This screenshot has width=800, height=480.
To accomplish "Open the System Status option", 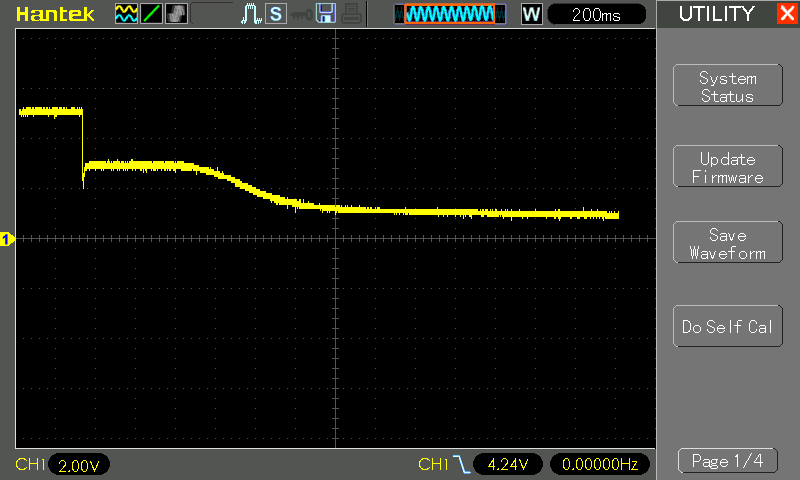I will 728,85.
